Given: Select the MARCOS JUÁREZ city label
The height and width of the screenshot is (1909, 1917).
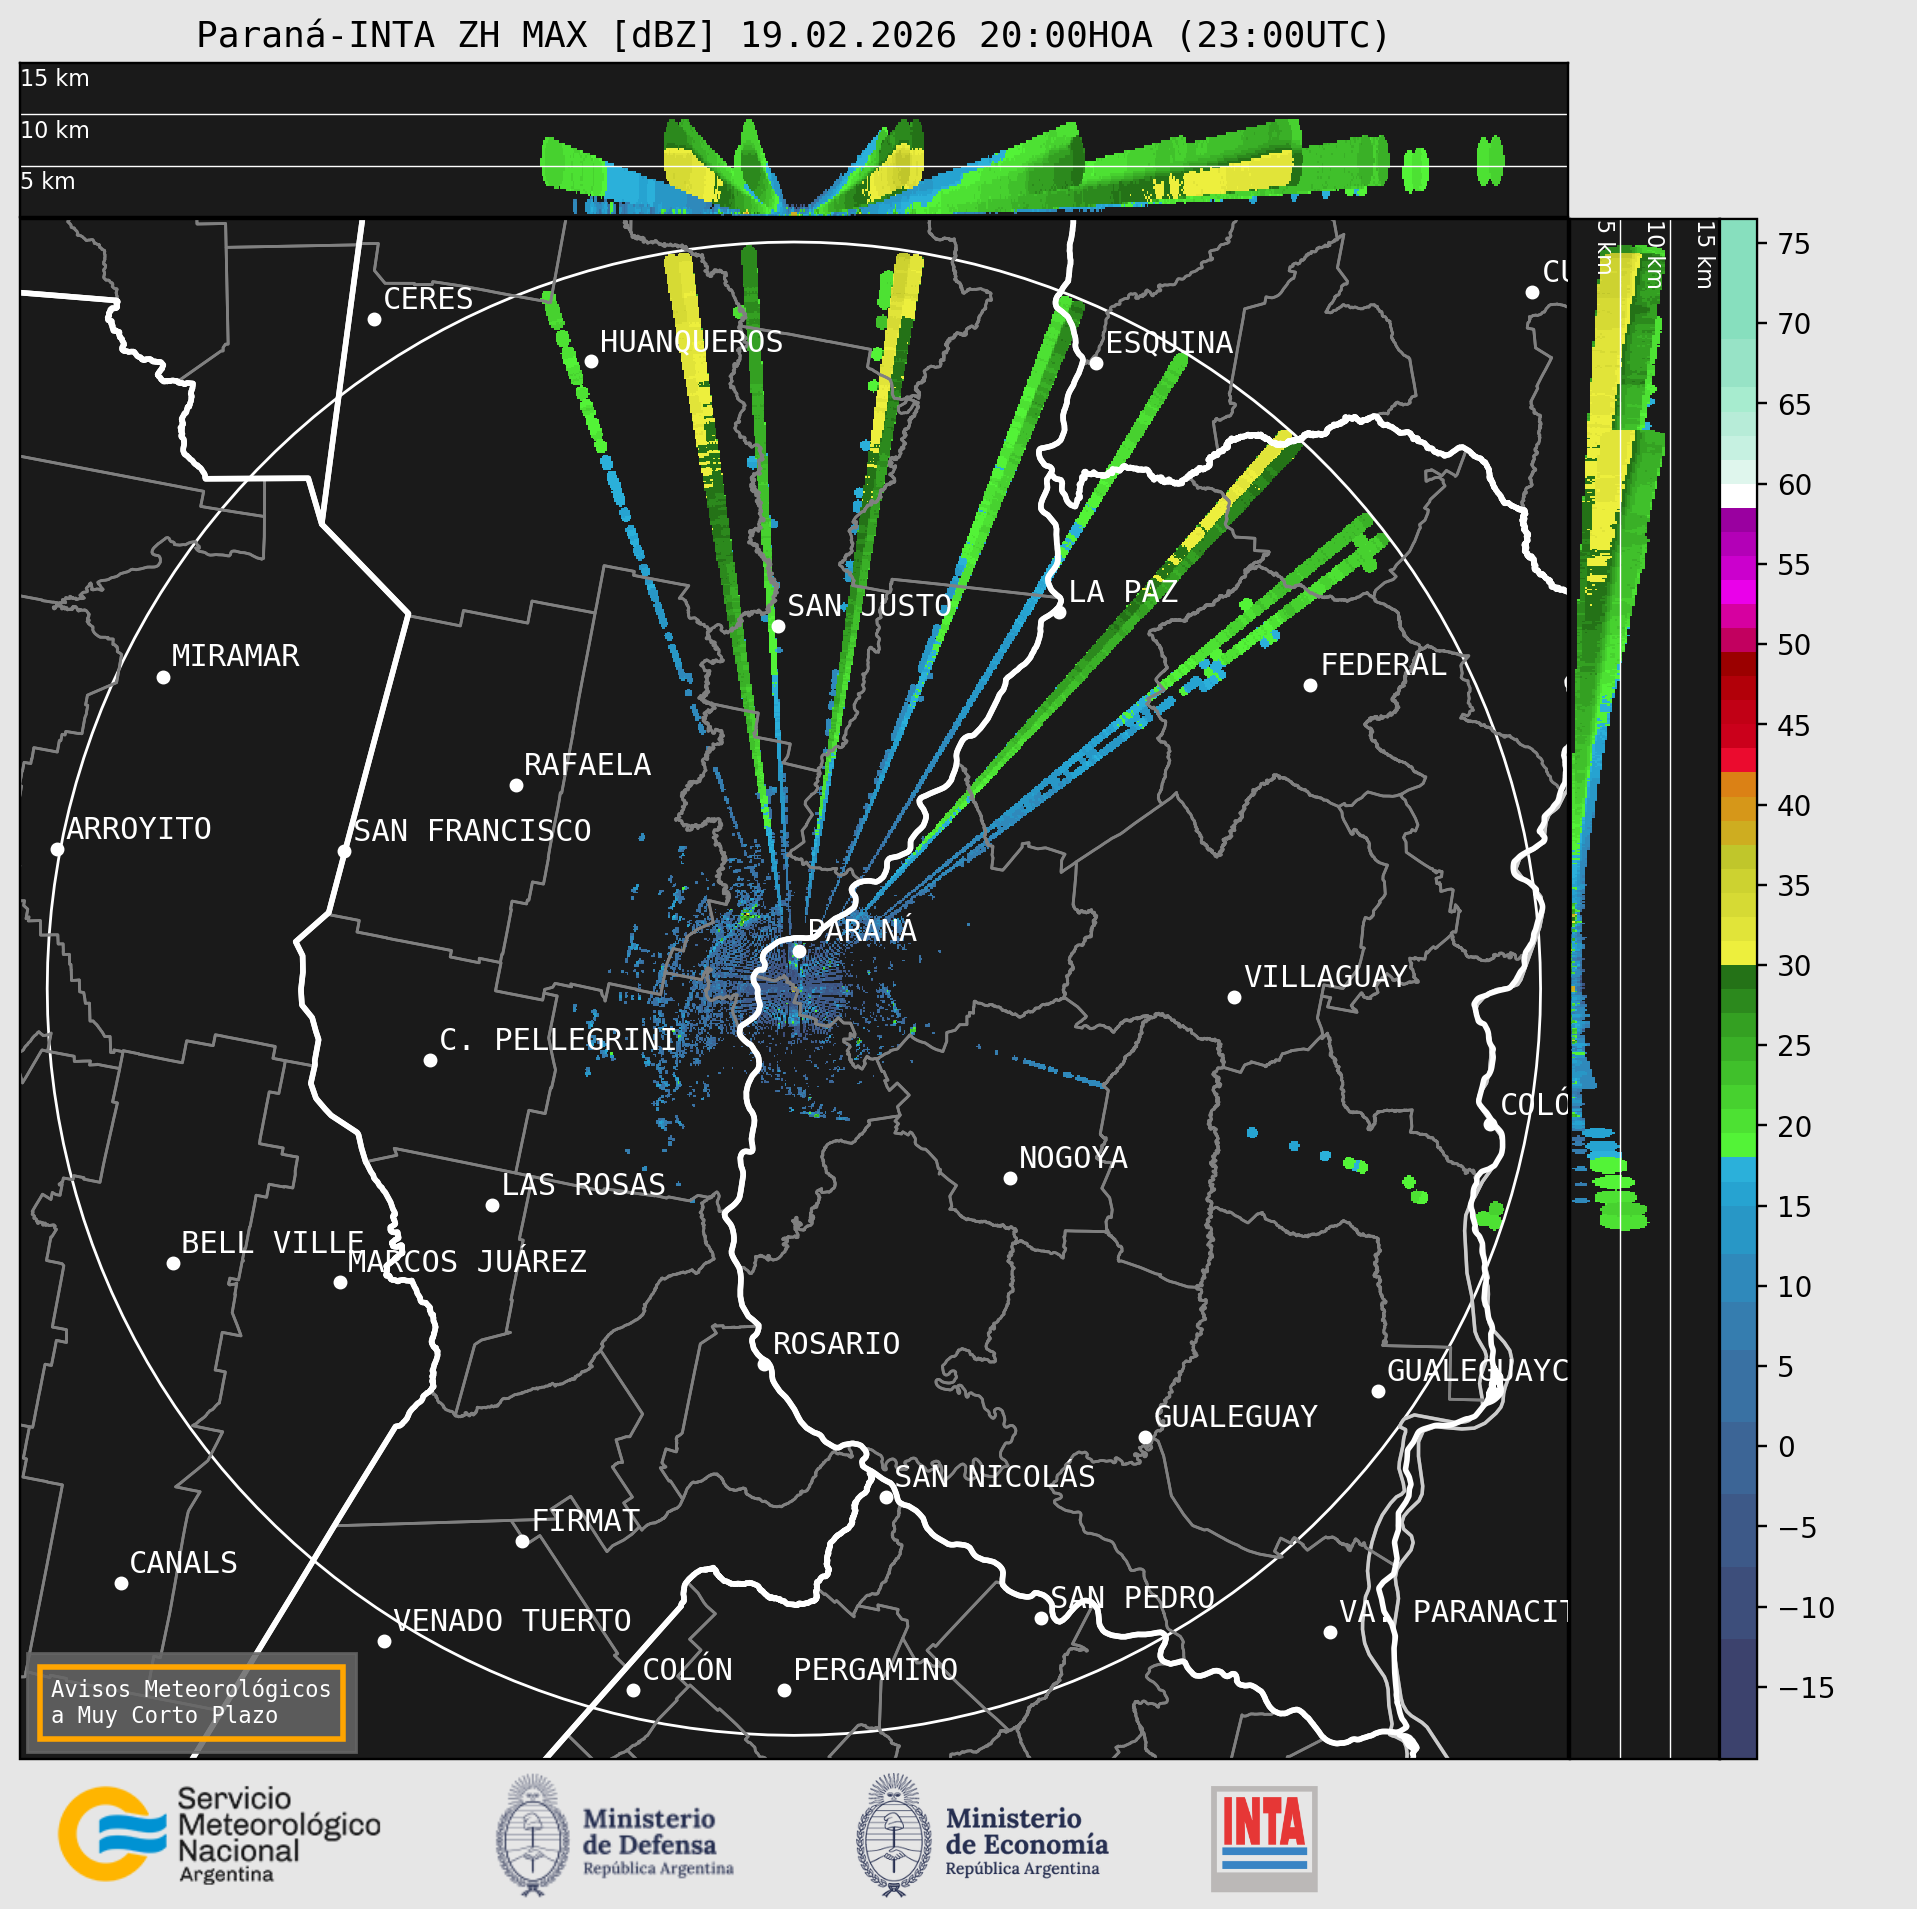Looking at the screenshot, I should click(467, 1261).
